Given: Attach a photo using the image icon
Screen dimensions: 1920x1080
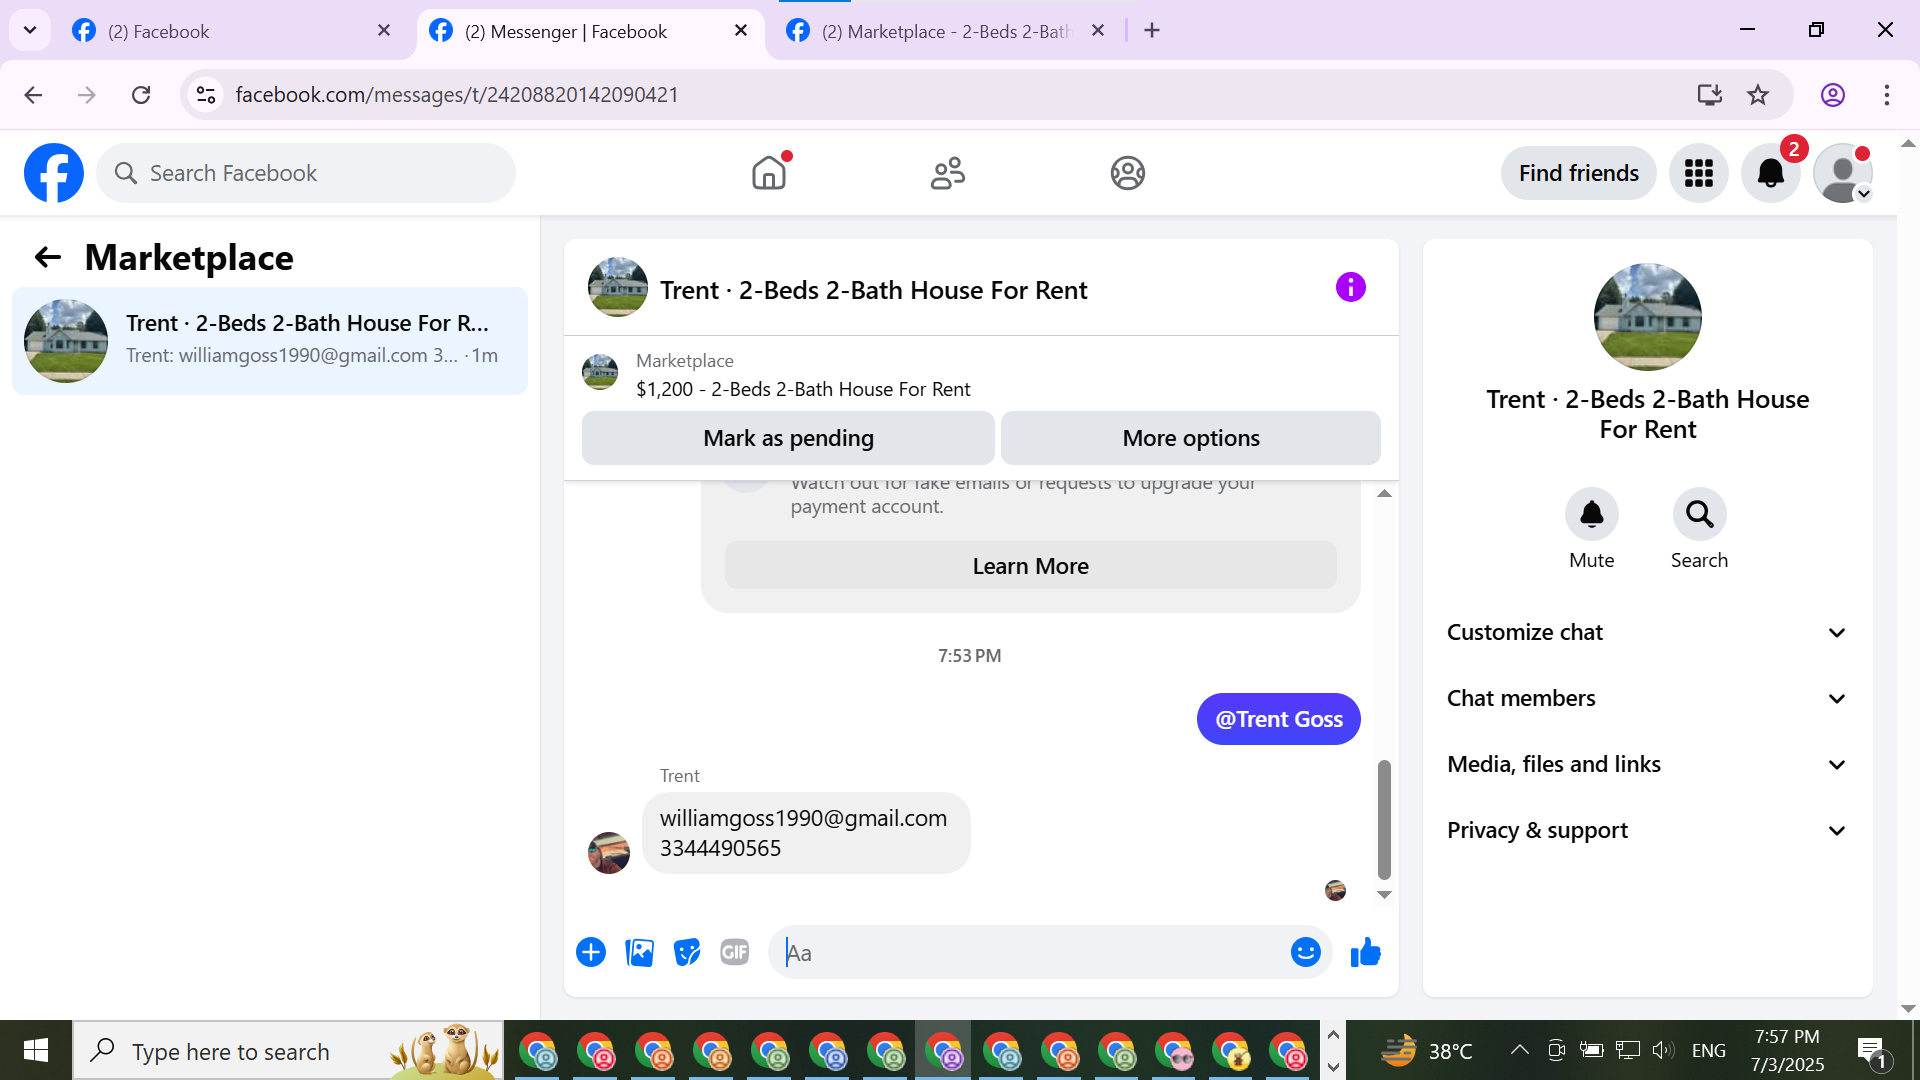Looking at the screenshot, I should click(x=639, y=952).
